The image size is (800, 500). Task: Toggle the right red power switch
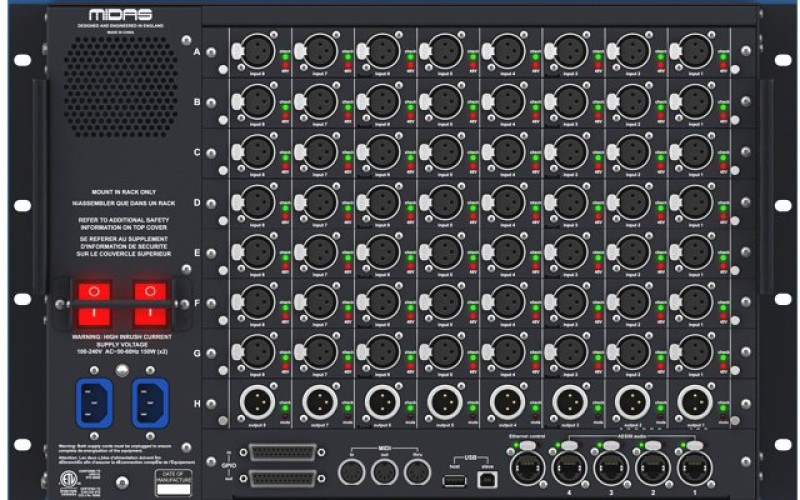150,304
